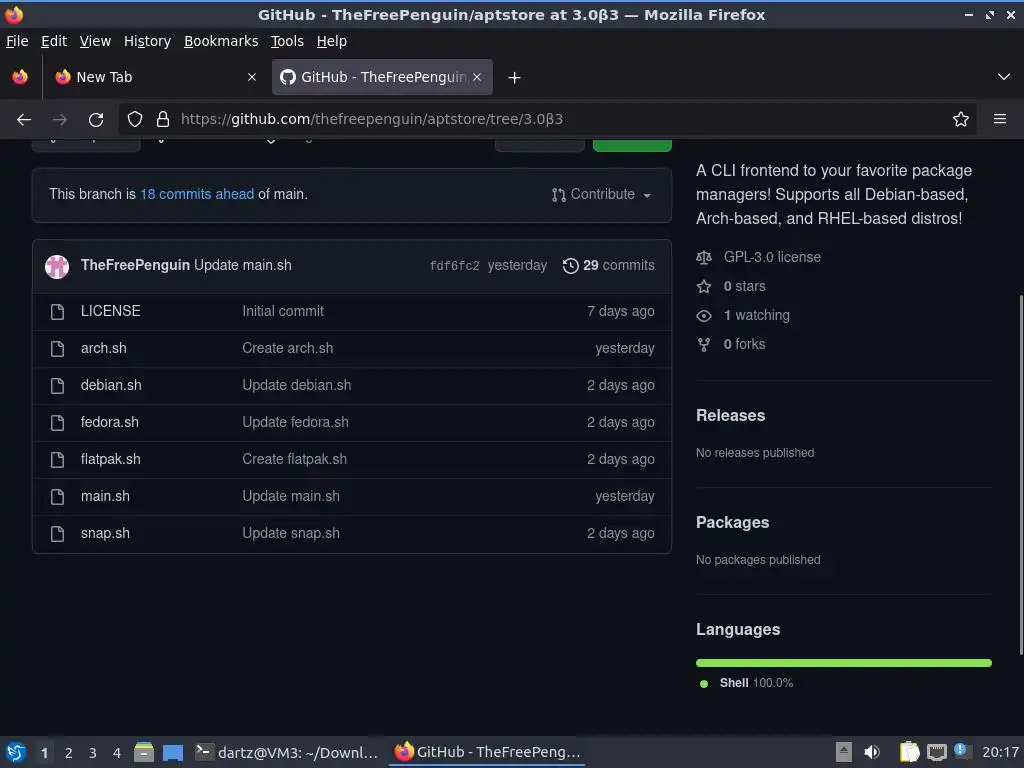Open the arch.sh file
This screenshot has height=768, width=1024.
[103, 348]
